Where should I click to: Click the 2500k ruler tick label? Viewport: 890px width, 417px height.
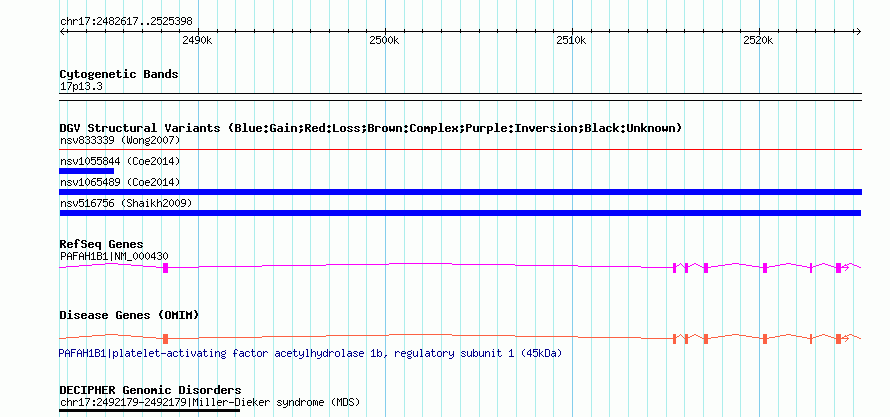384,41
